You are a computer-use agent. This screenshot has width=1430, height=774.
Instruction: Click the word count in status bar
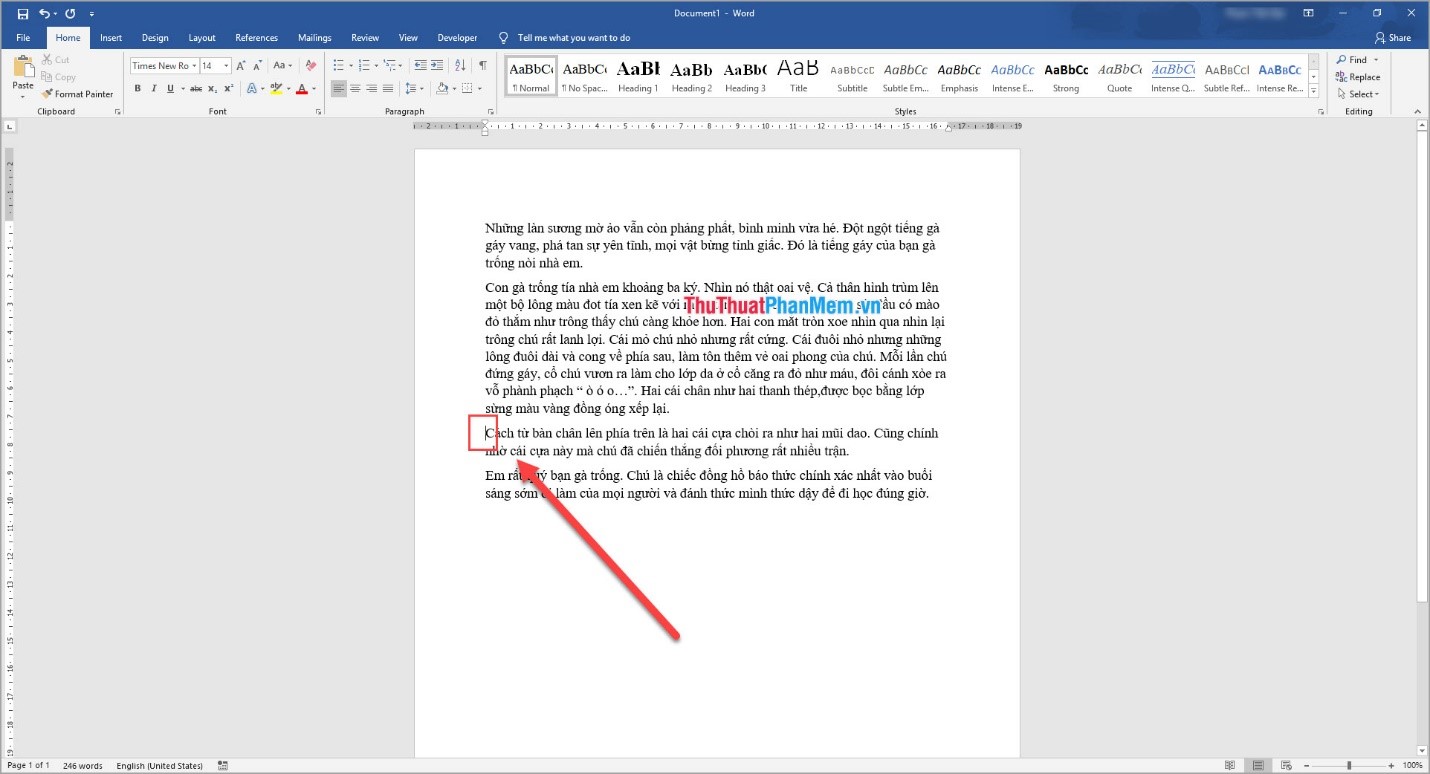pos(81,765)
